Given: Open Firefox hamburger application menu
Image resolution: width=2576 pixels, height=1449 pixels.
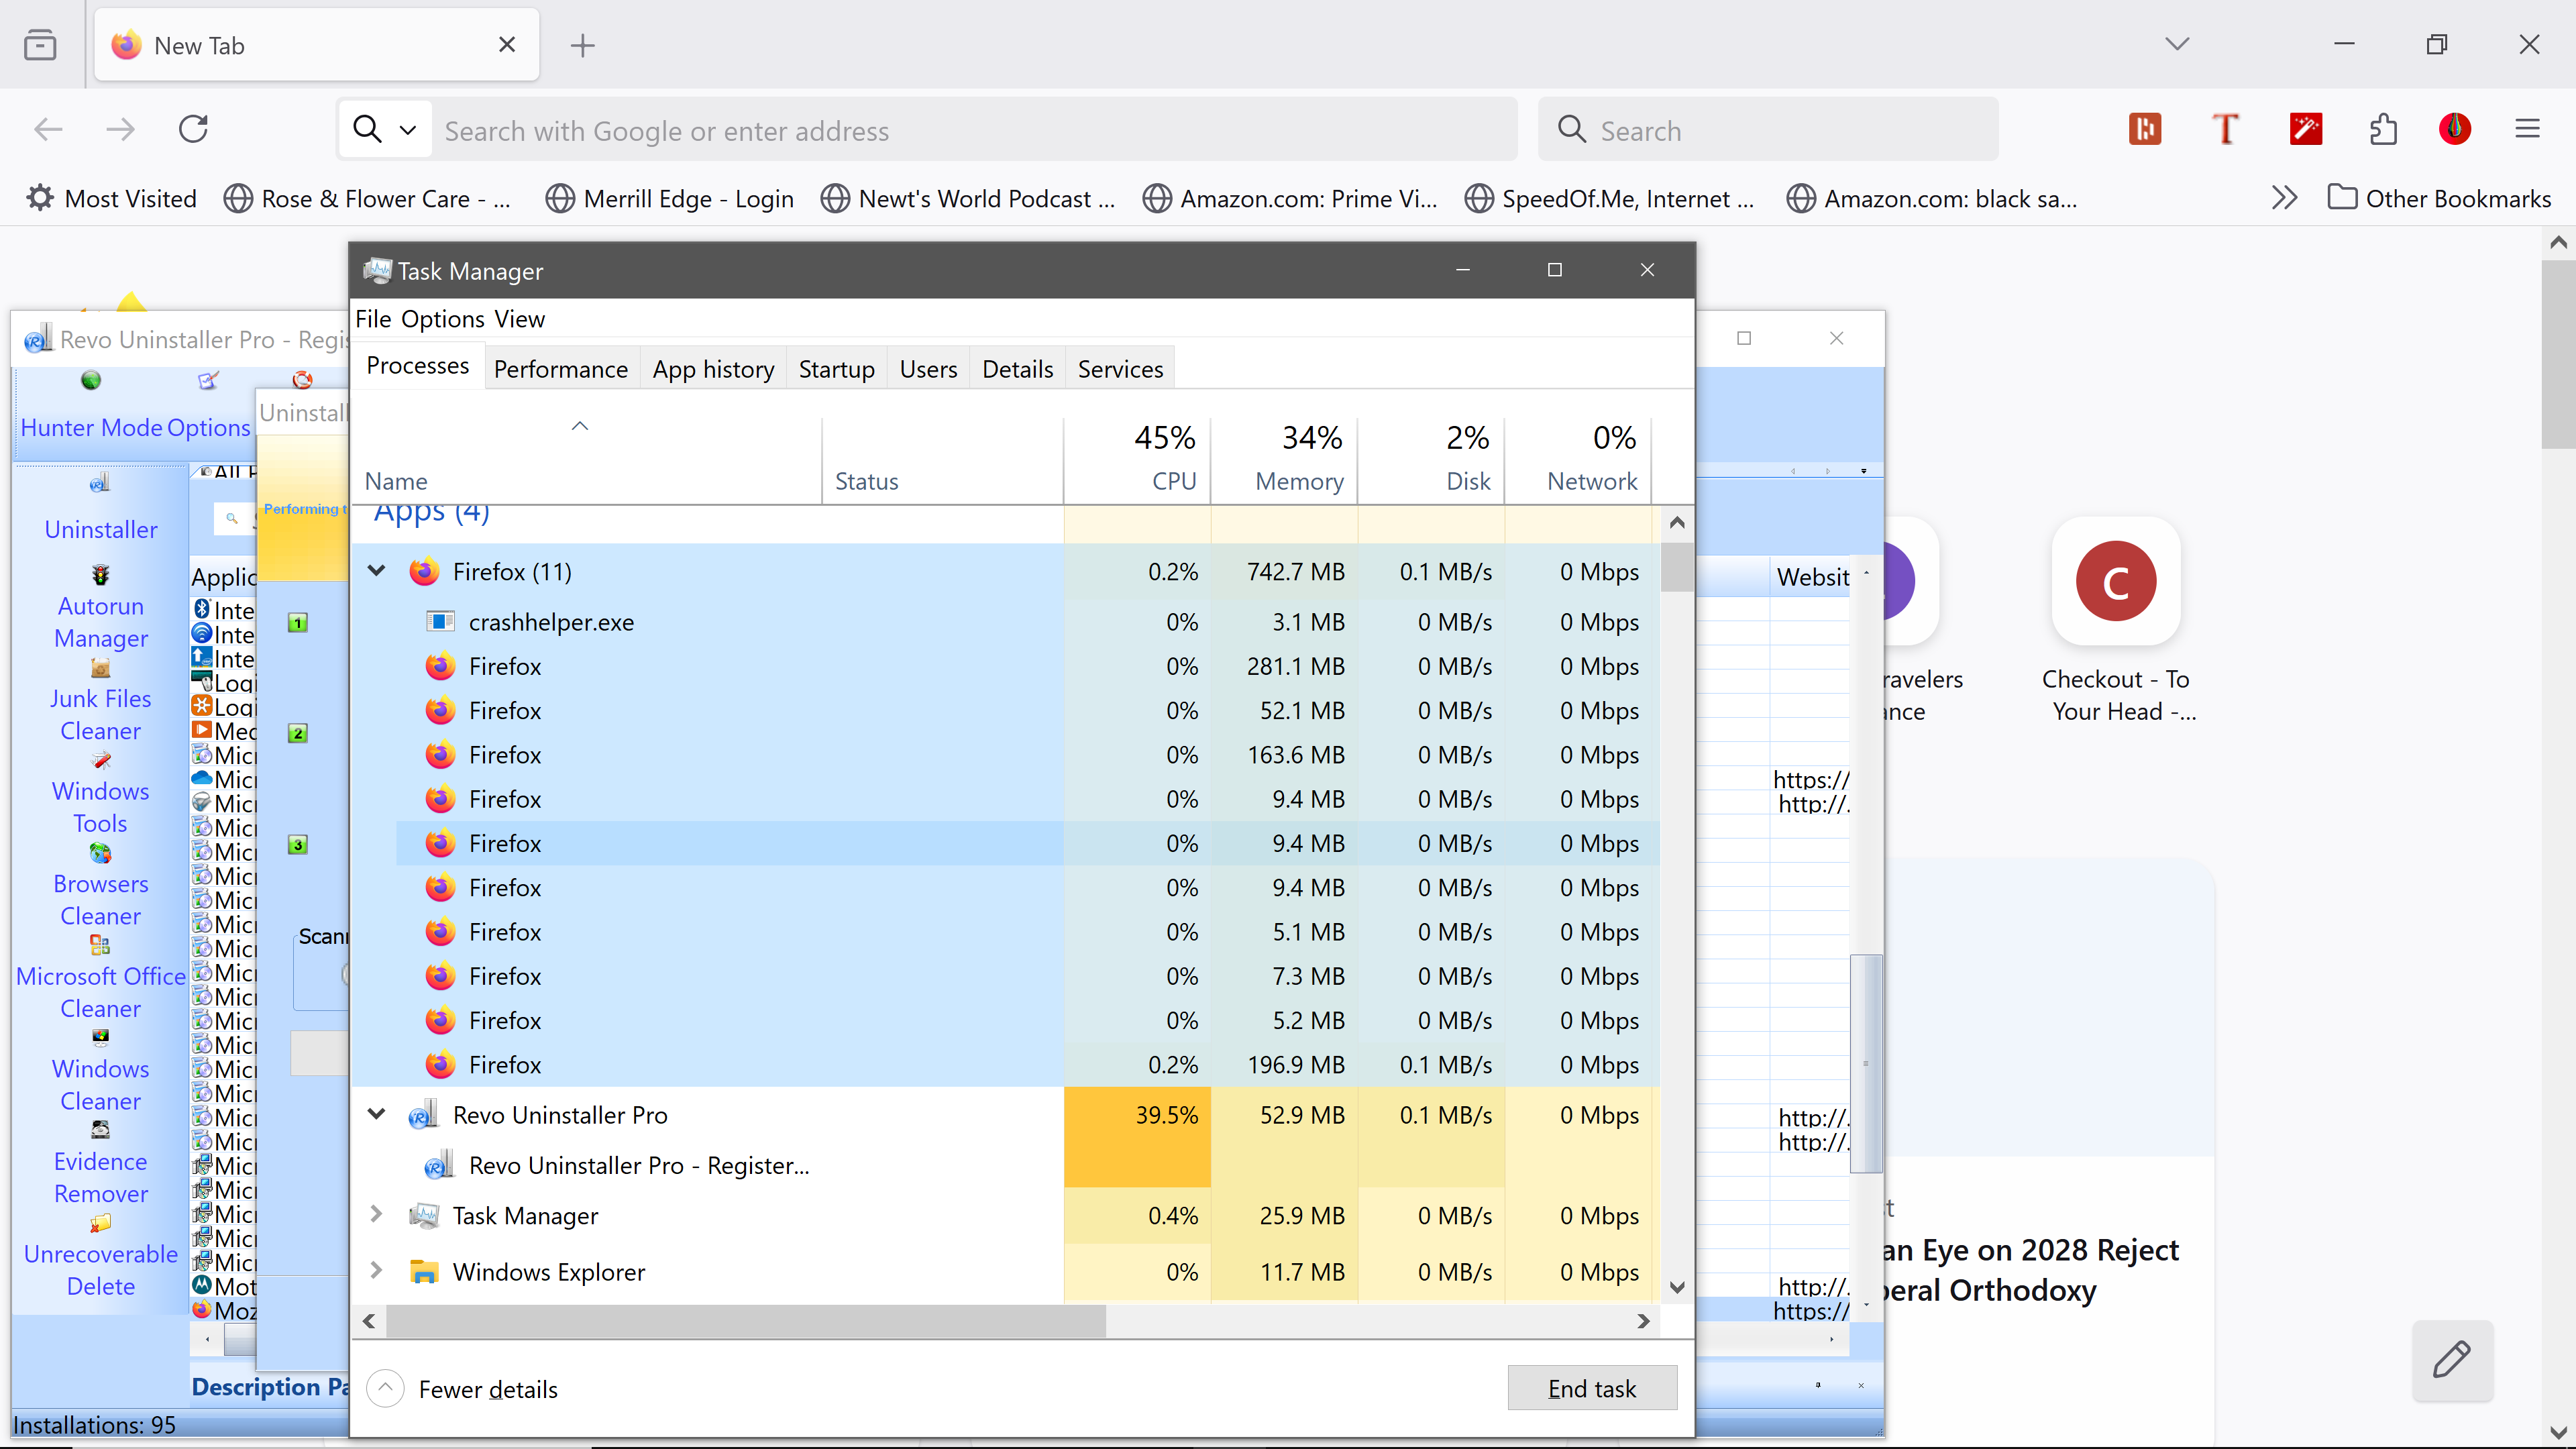Looking at the screenshot, I should (2527, 129).
